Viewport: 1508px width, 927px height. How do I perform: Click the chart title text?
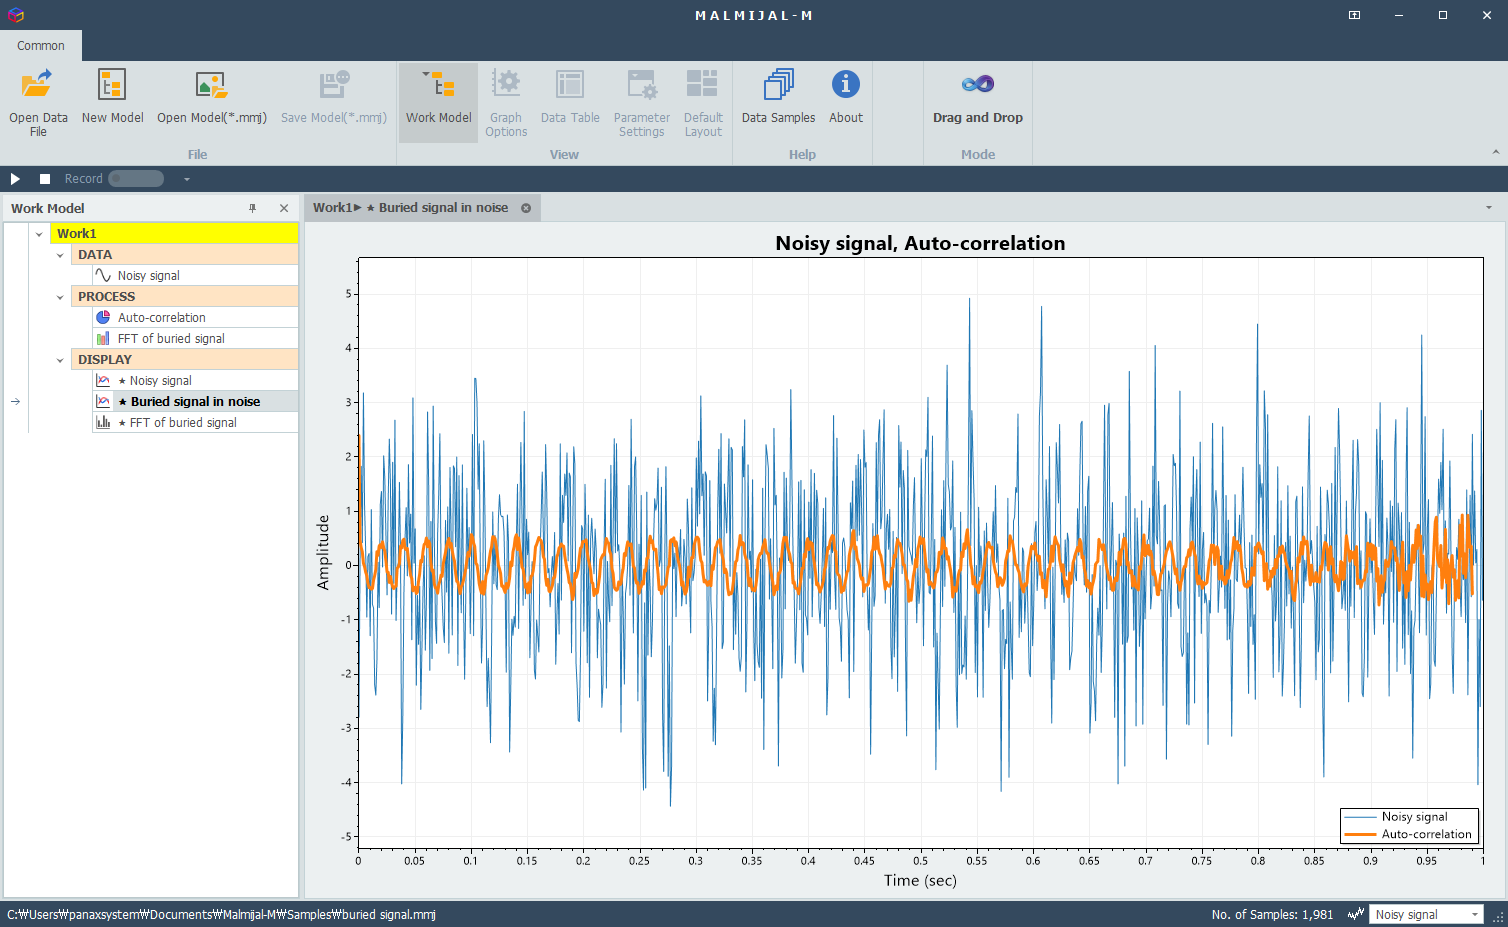coord(920,243)
